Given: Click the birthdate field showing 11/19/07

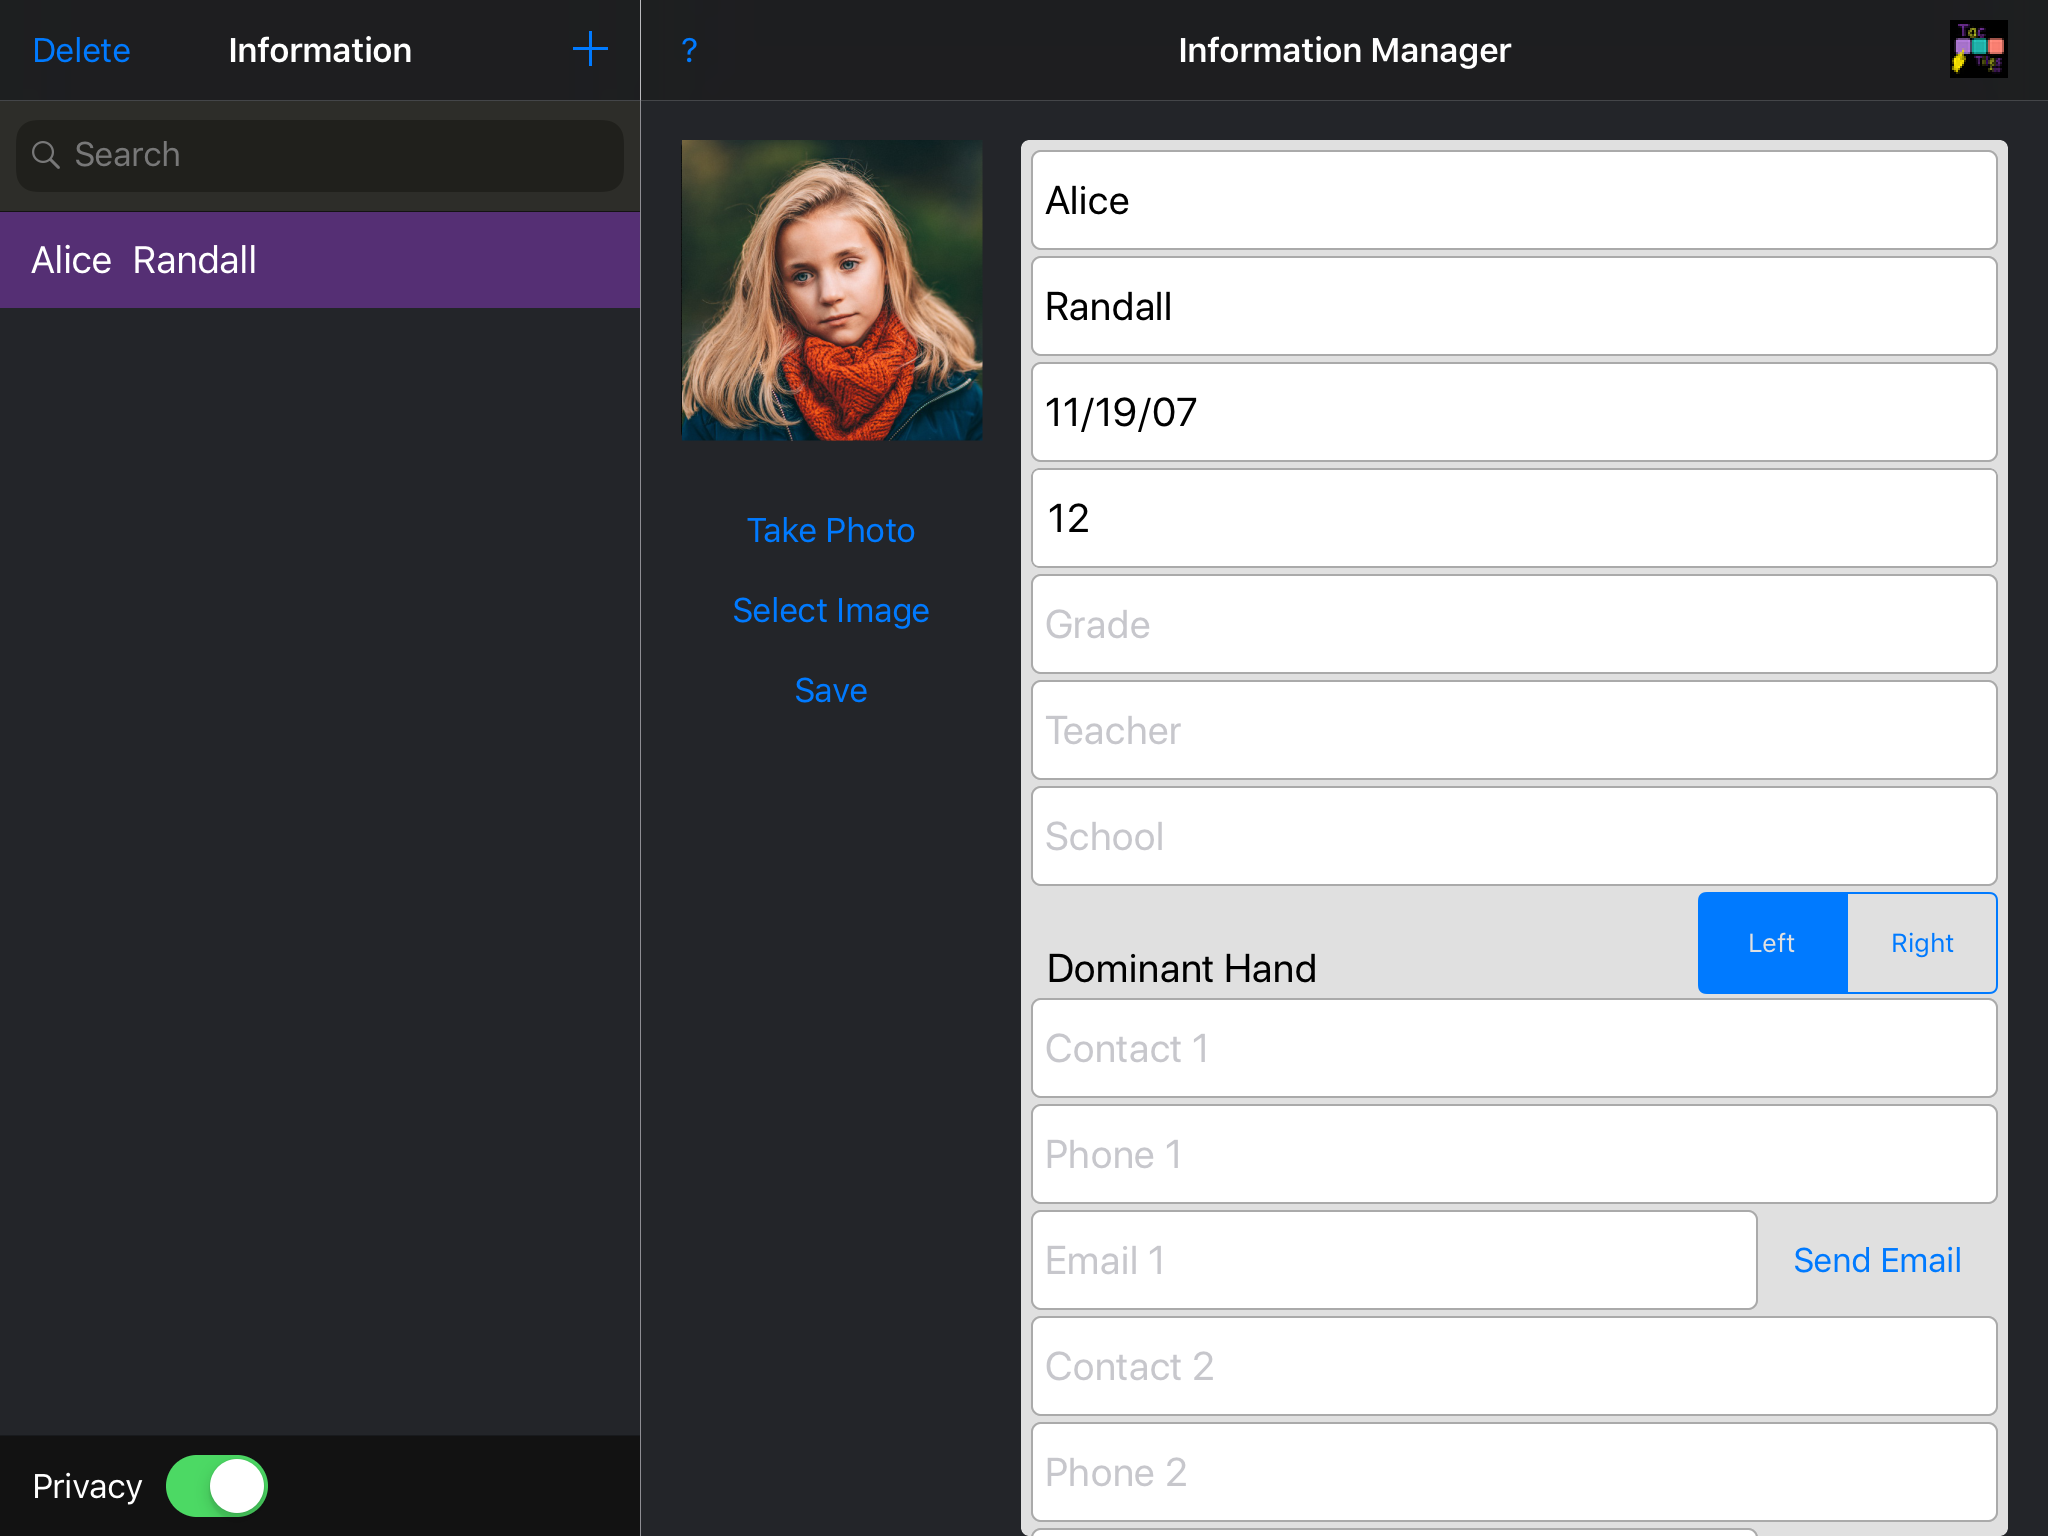Looking at the screenshot, I should click(1513, 413).
